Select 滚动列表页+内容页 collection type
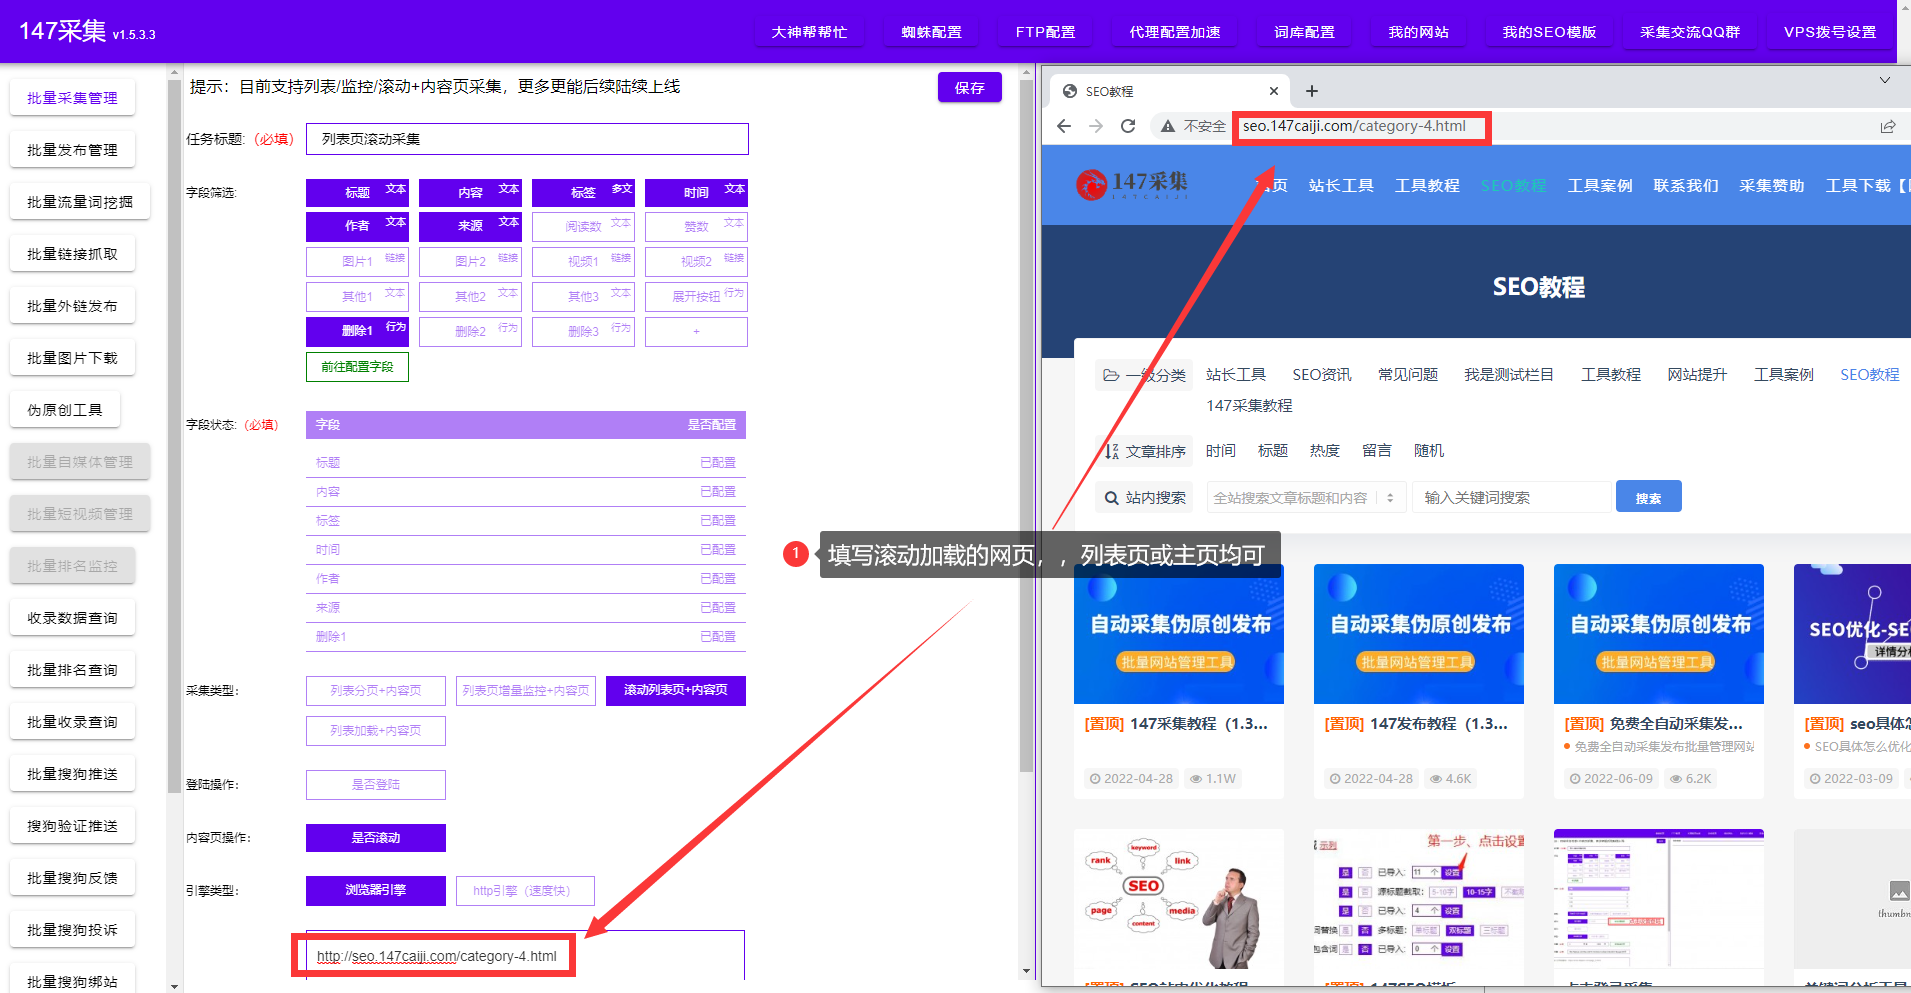1911x993 pixels. [676, 690]
